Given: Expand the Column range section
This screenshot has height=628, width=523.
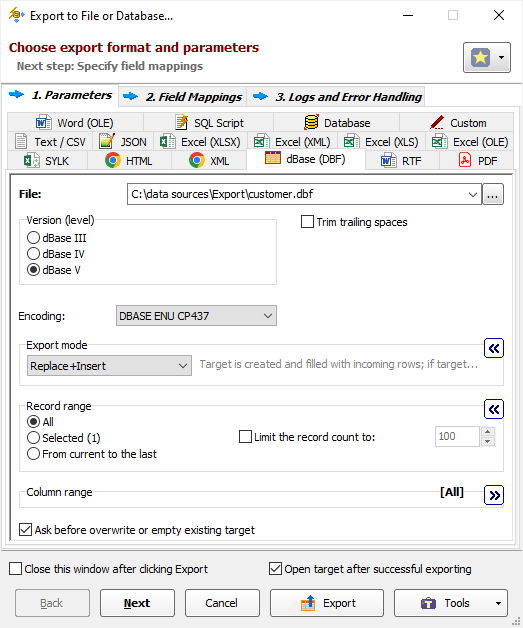Looking at the screenshot, I should point(494,495).
